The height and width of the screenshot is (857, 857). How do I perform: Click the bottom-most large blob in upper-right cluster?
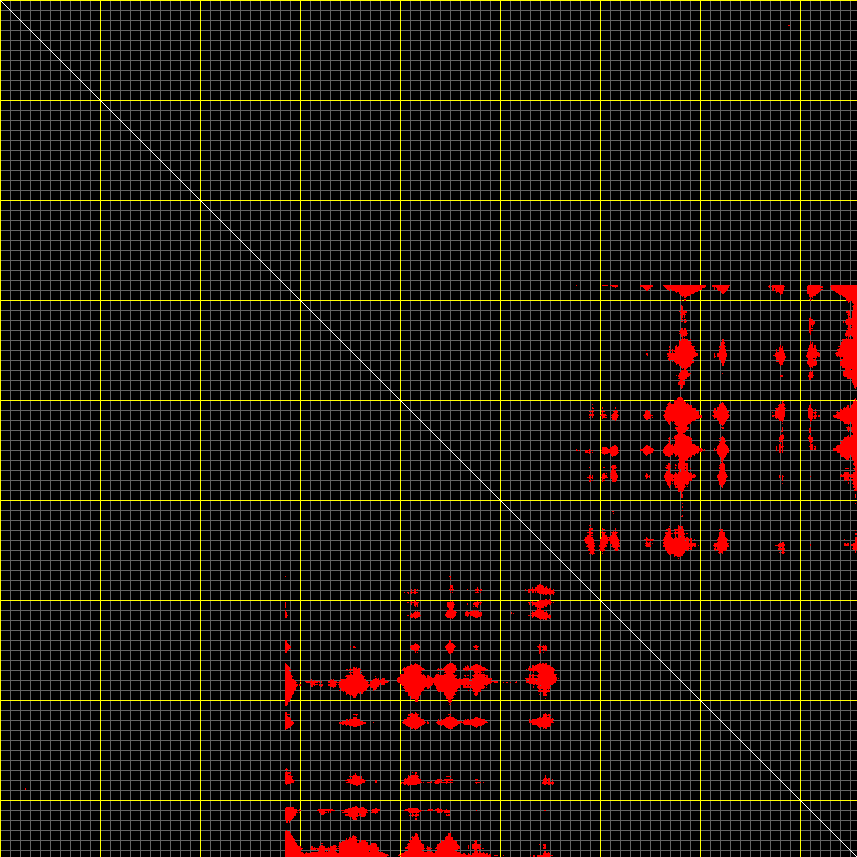(679, 543)
